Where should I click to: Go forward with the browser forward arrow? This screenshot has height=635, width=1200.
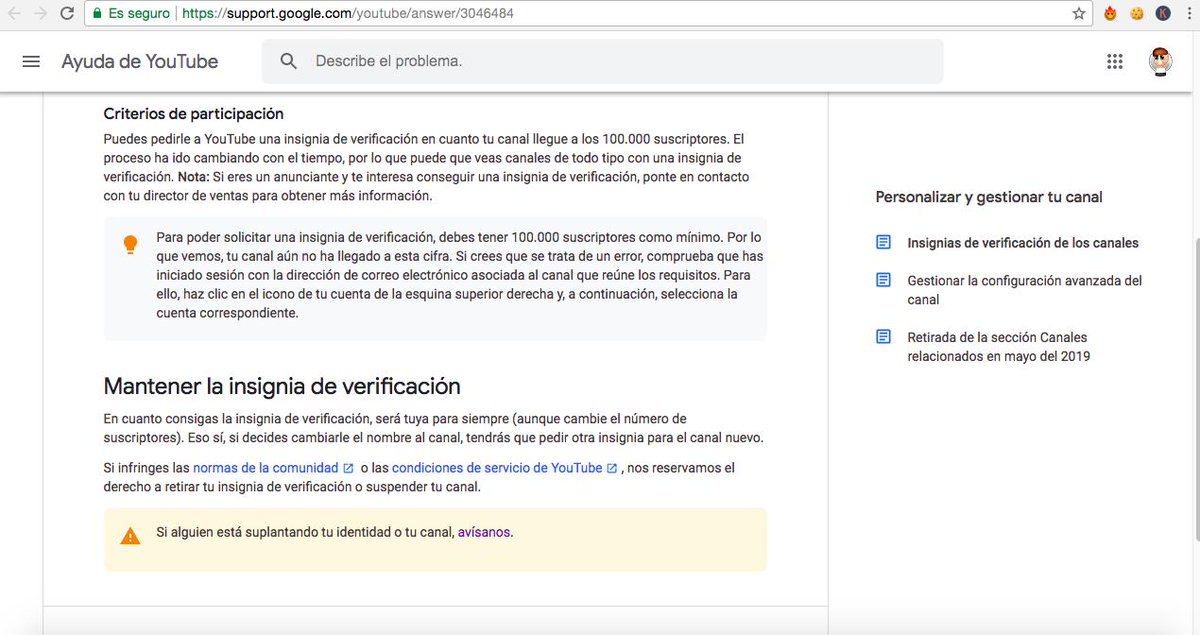tap(41, 14)
